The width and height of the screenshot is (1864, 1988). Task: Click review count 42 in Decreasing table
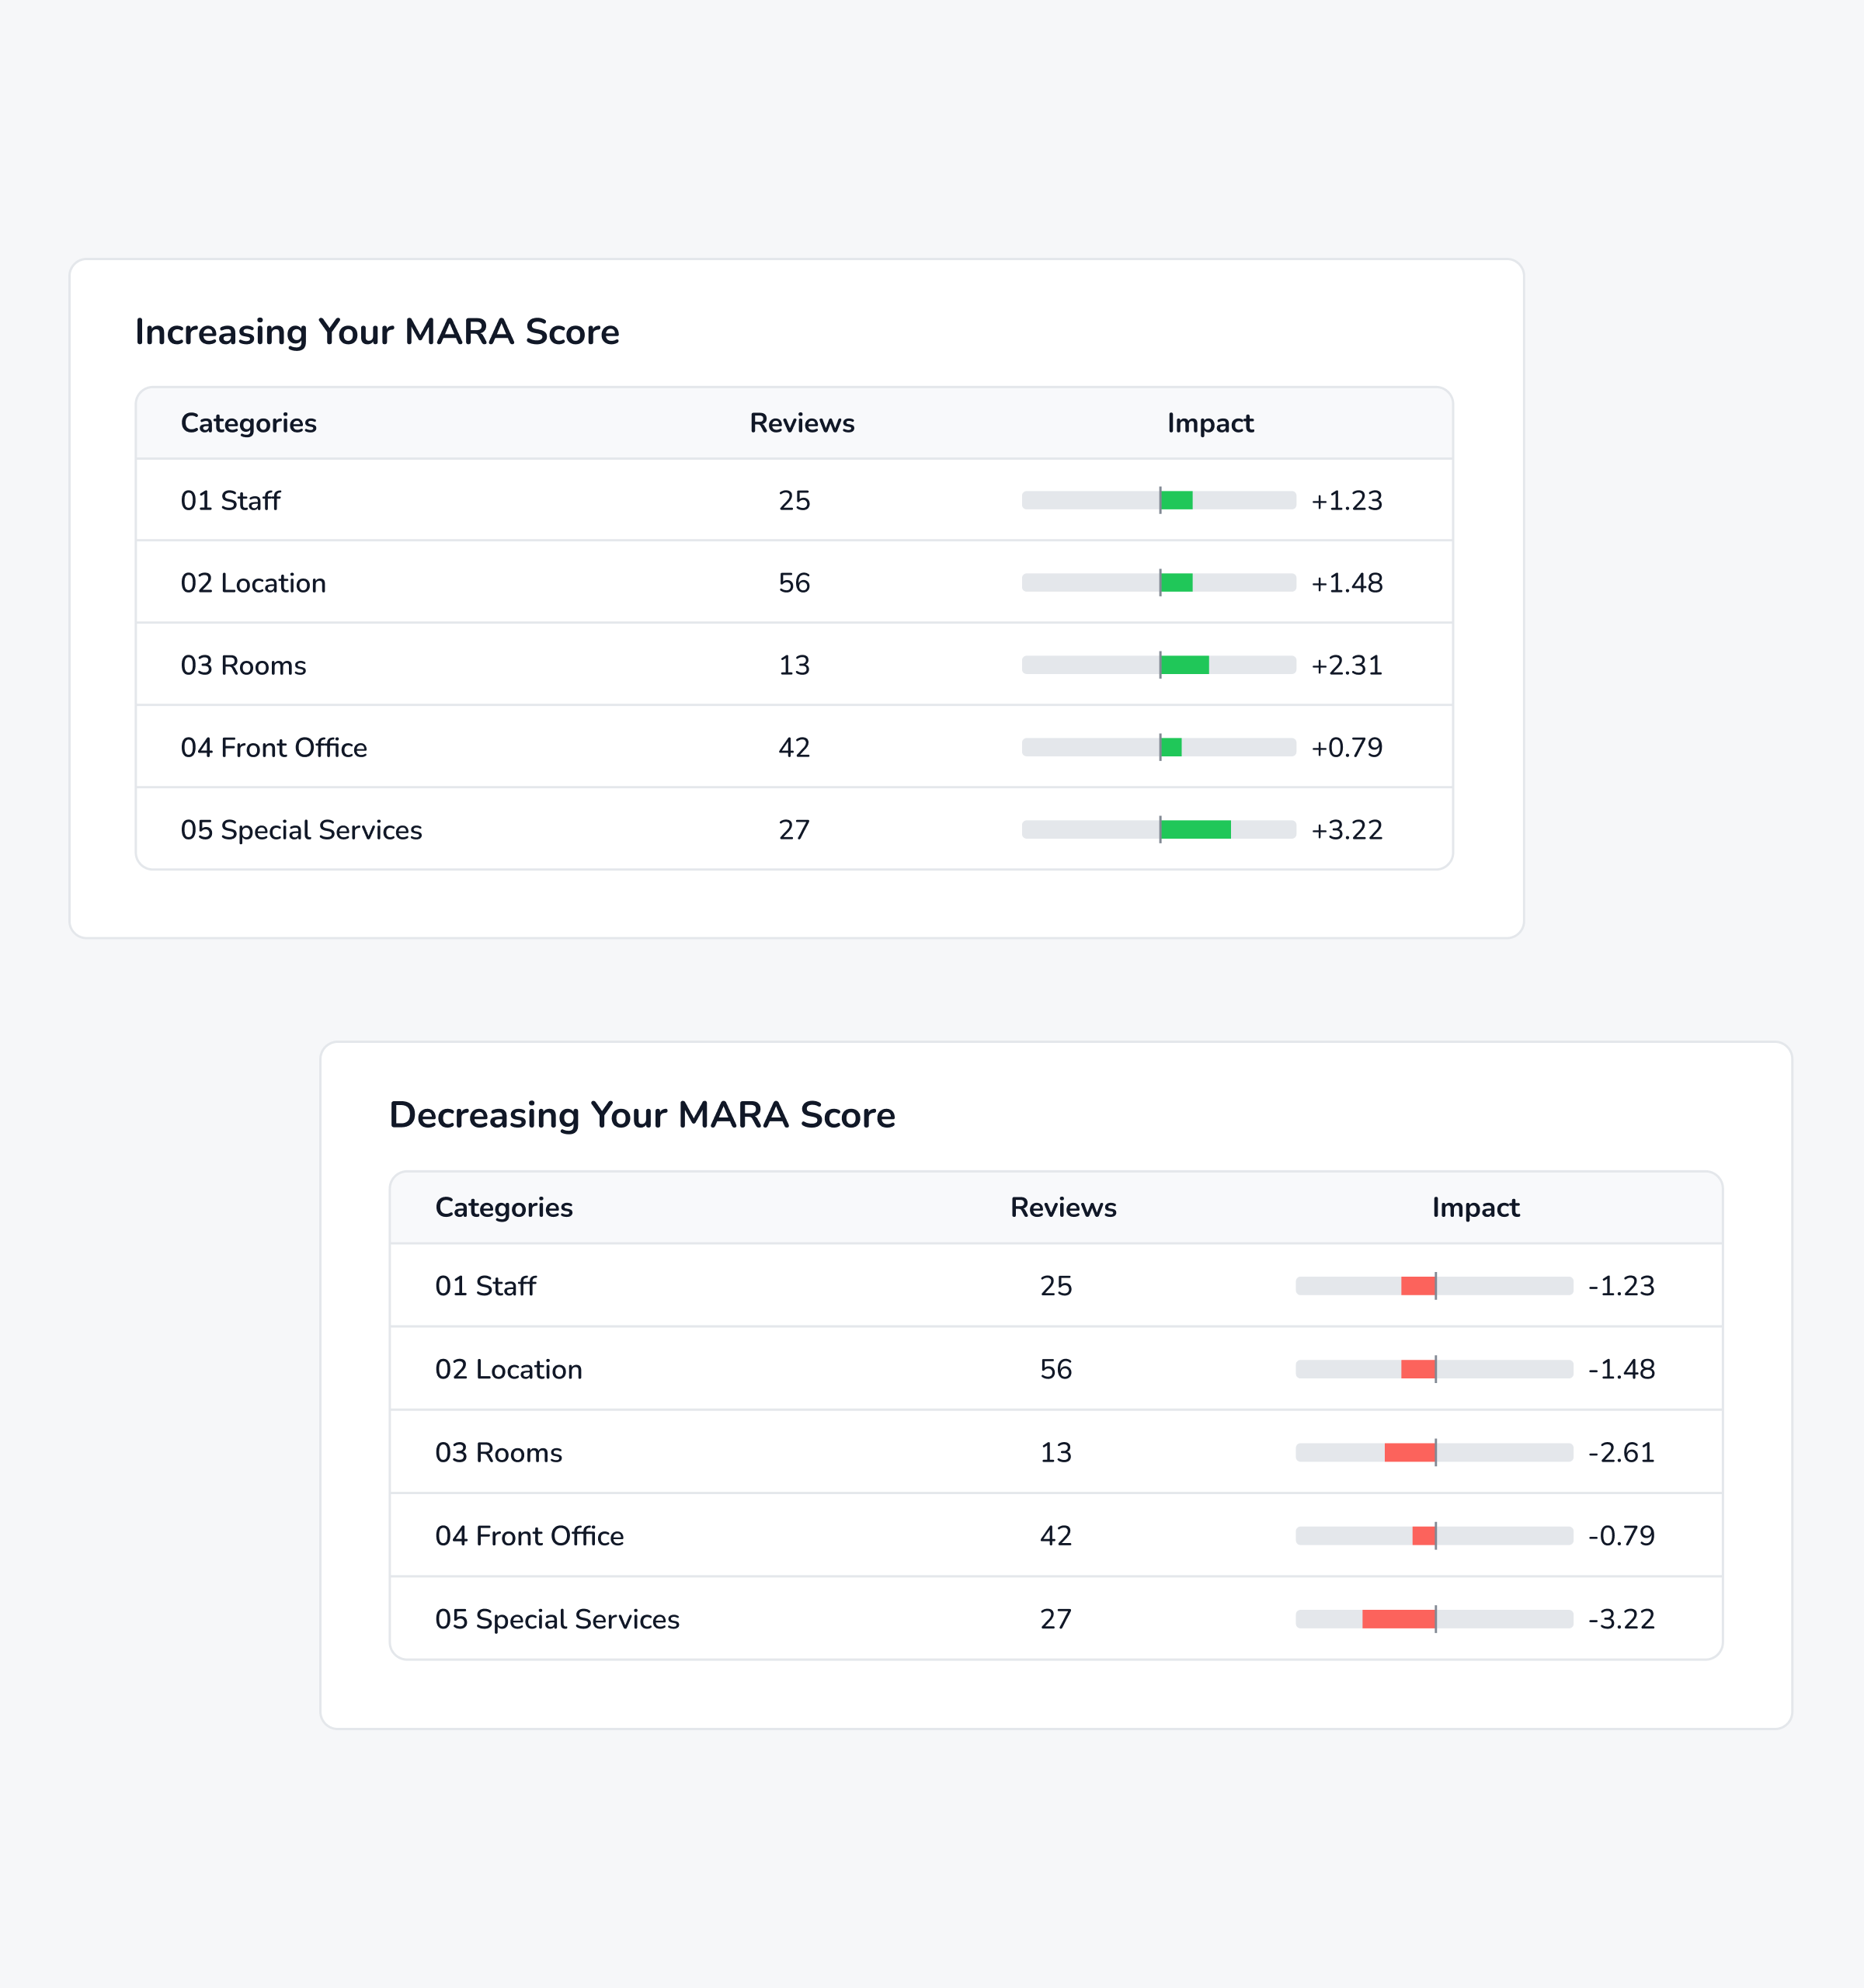[1056, 1536]
